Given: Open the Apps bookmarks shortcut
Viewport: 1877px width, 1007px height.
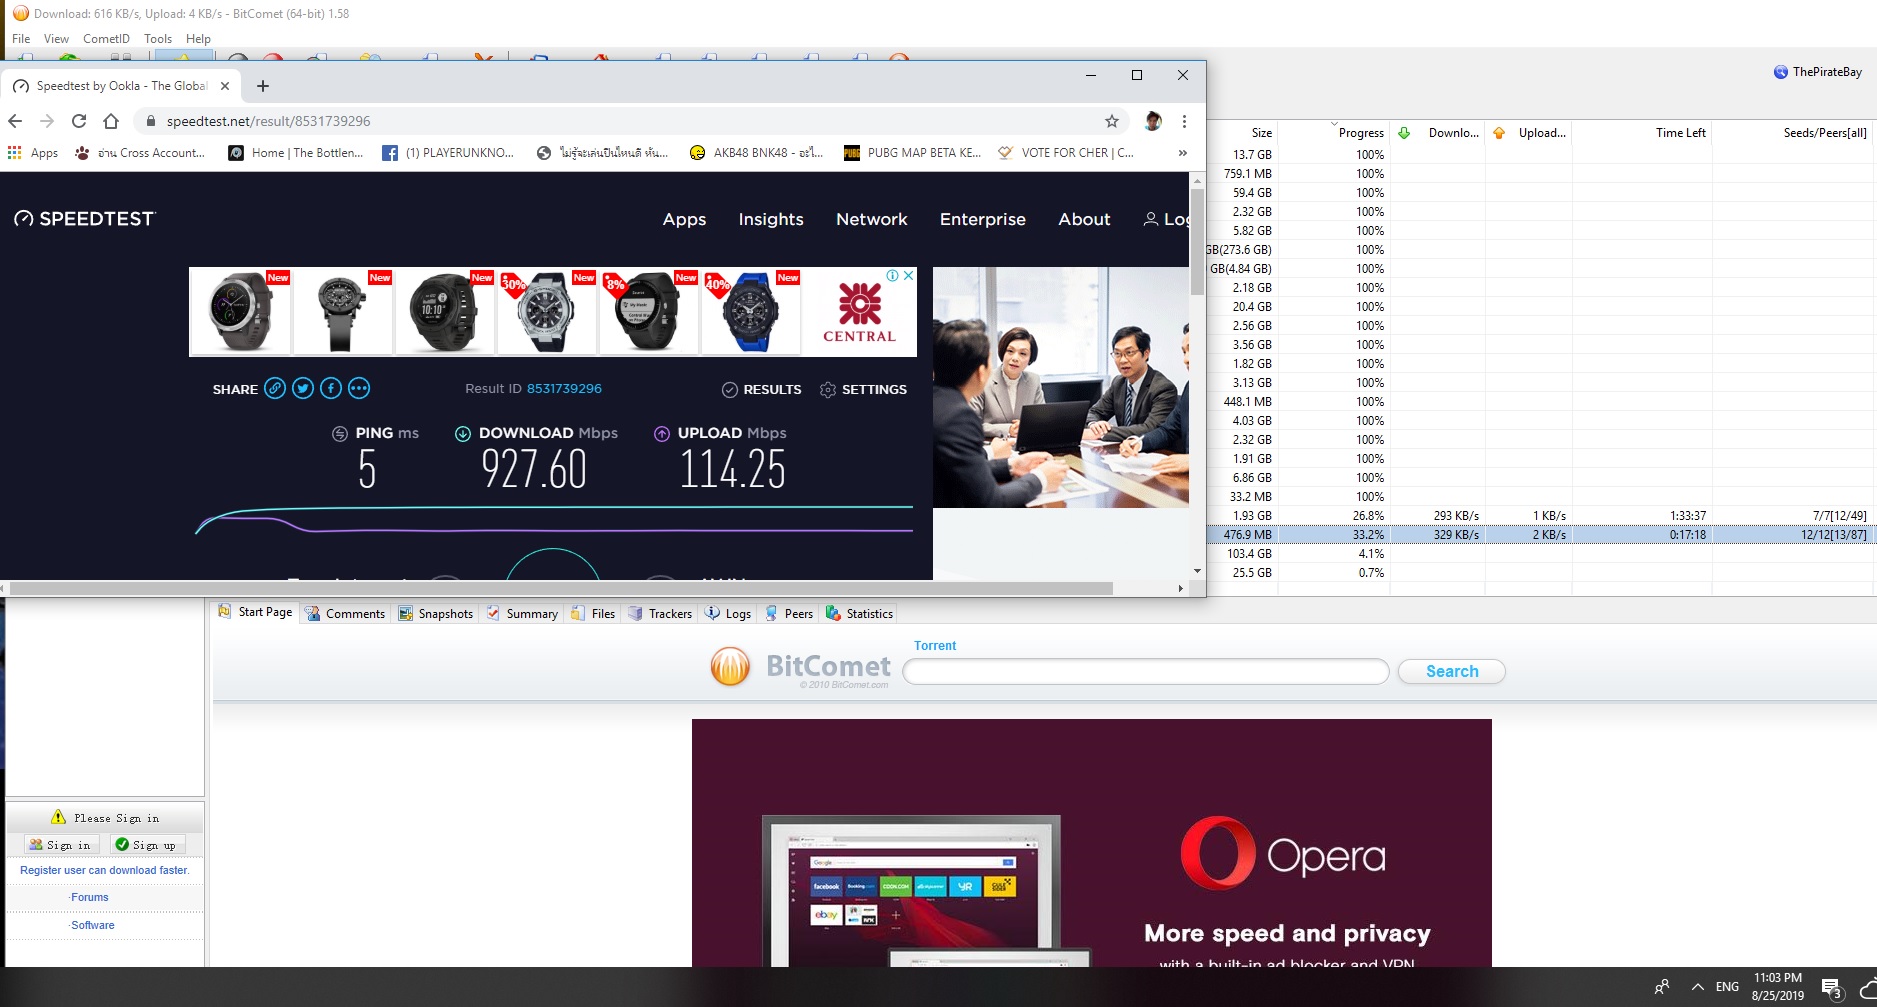Looking at the screenshot, I should pyautogui.click(x=33, y=153).
